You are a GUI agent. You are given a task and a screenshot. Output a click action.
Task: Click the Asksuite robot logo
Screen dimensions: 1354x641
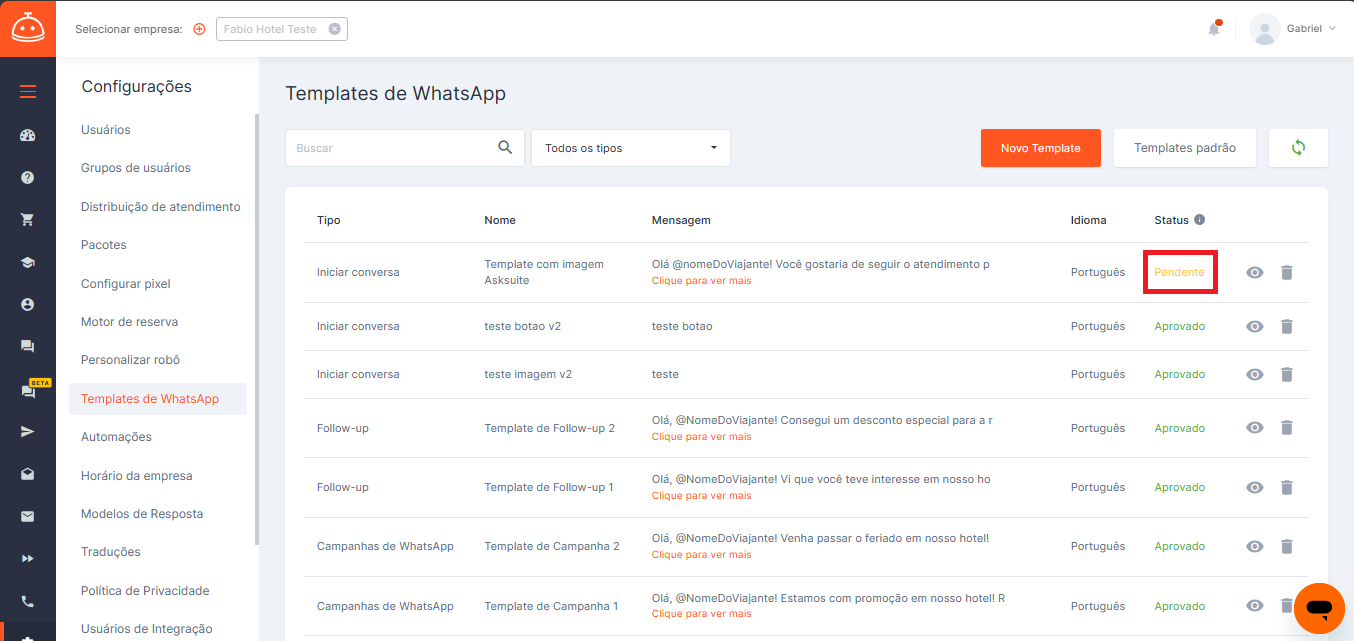28,28
